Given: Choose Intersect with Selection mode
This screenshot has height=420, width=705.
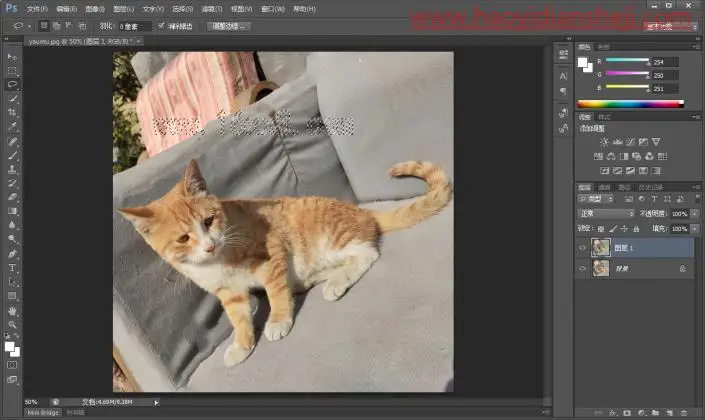Looking at the screenshot, I should [x=82, y=26].
